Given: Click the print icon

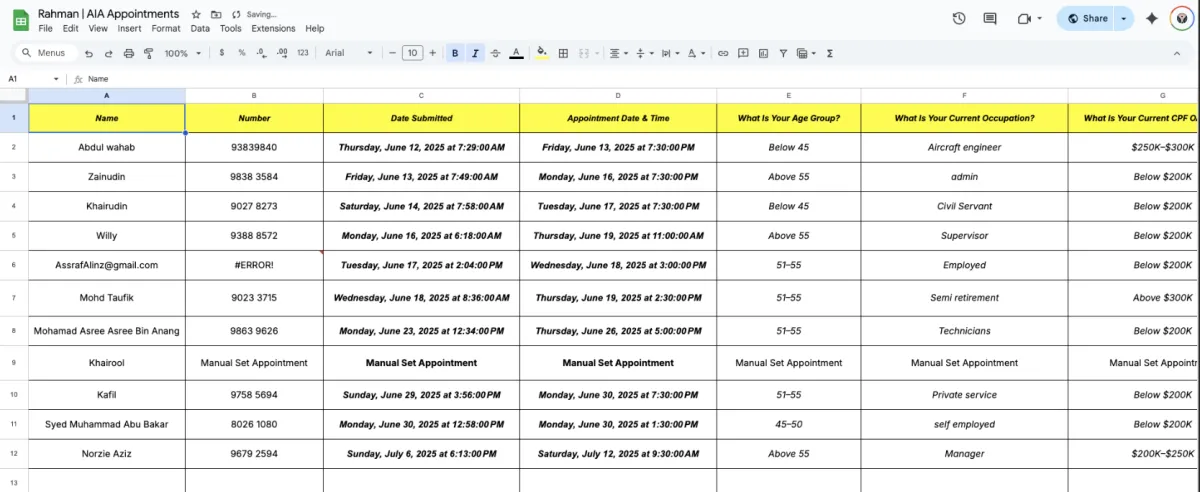Looking at the screenshot, I should coord(128,53).
